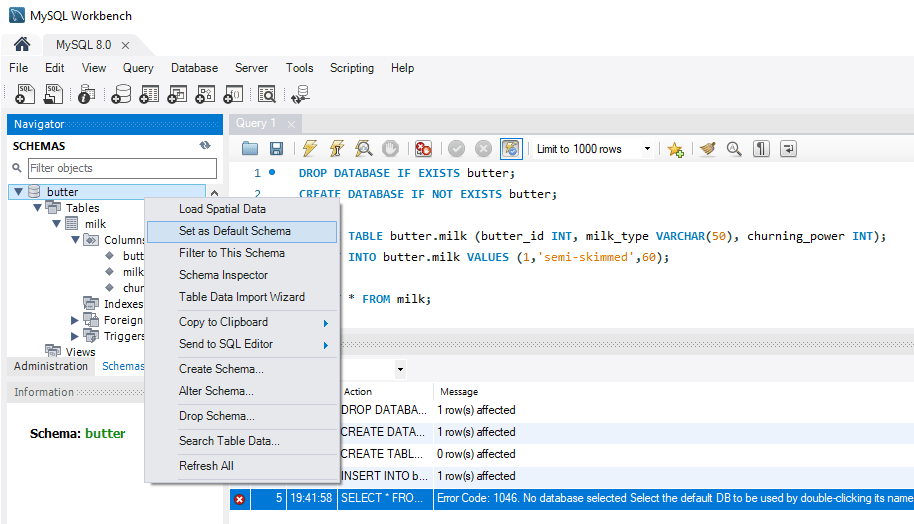Open the output type dropdown arrow

400,369
